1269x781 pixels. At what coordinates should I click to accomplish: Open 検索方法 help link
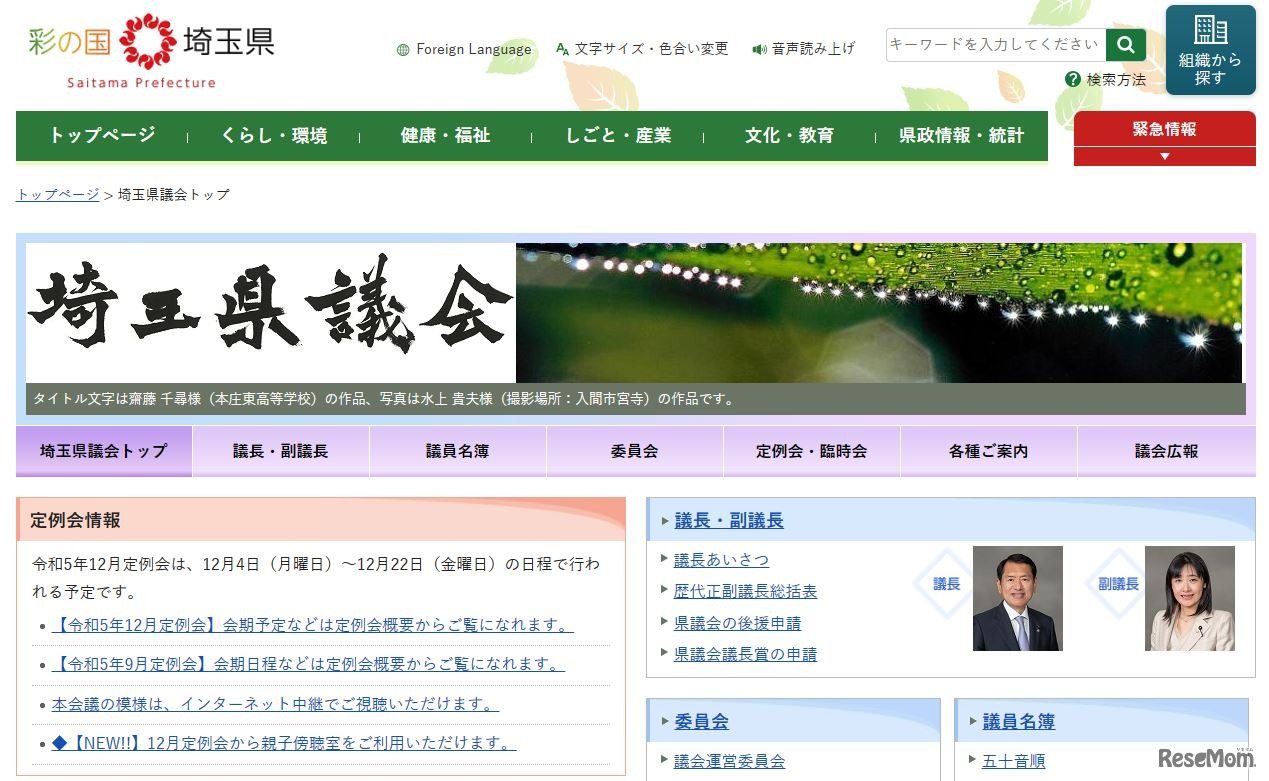pos(1116,79)
